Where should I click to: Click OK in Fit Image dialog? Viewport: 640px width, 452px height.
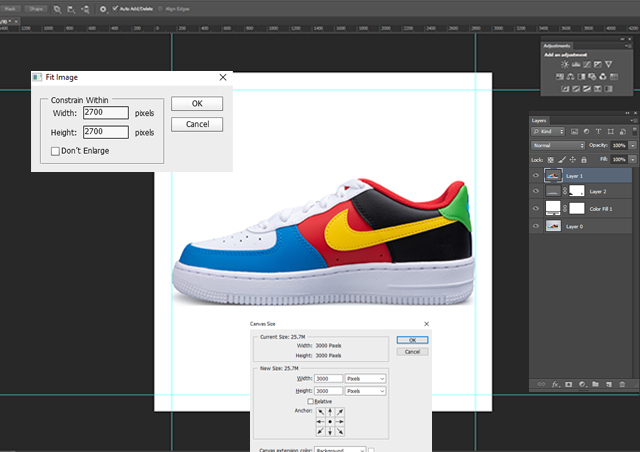(197, 103)
